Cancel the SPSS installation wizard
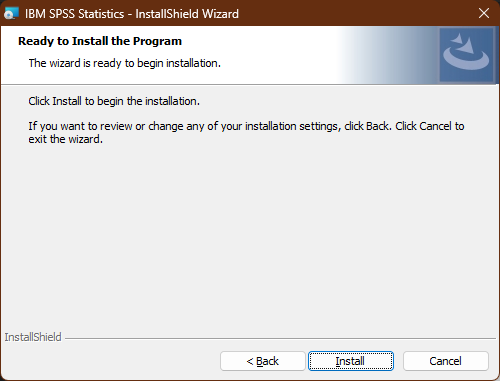 (446, 361)
